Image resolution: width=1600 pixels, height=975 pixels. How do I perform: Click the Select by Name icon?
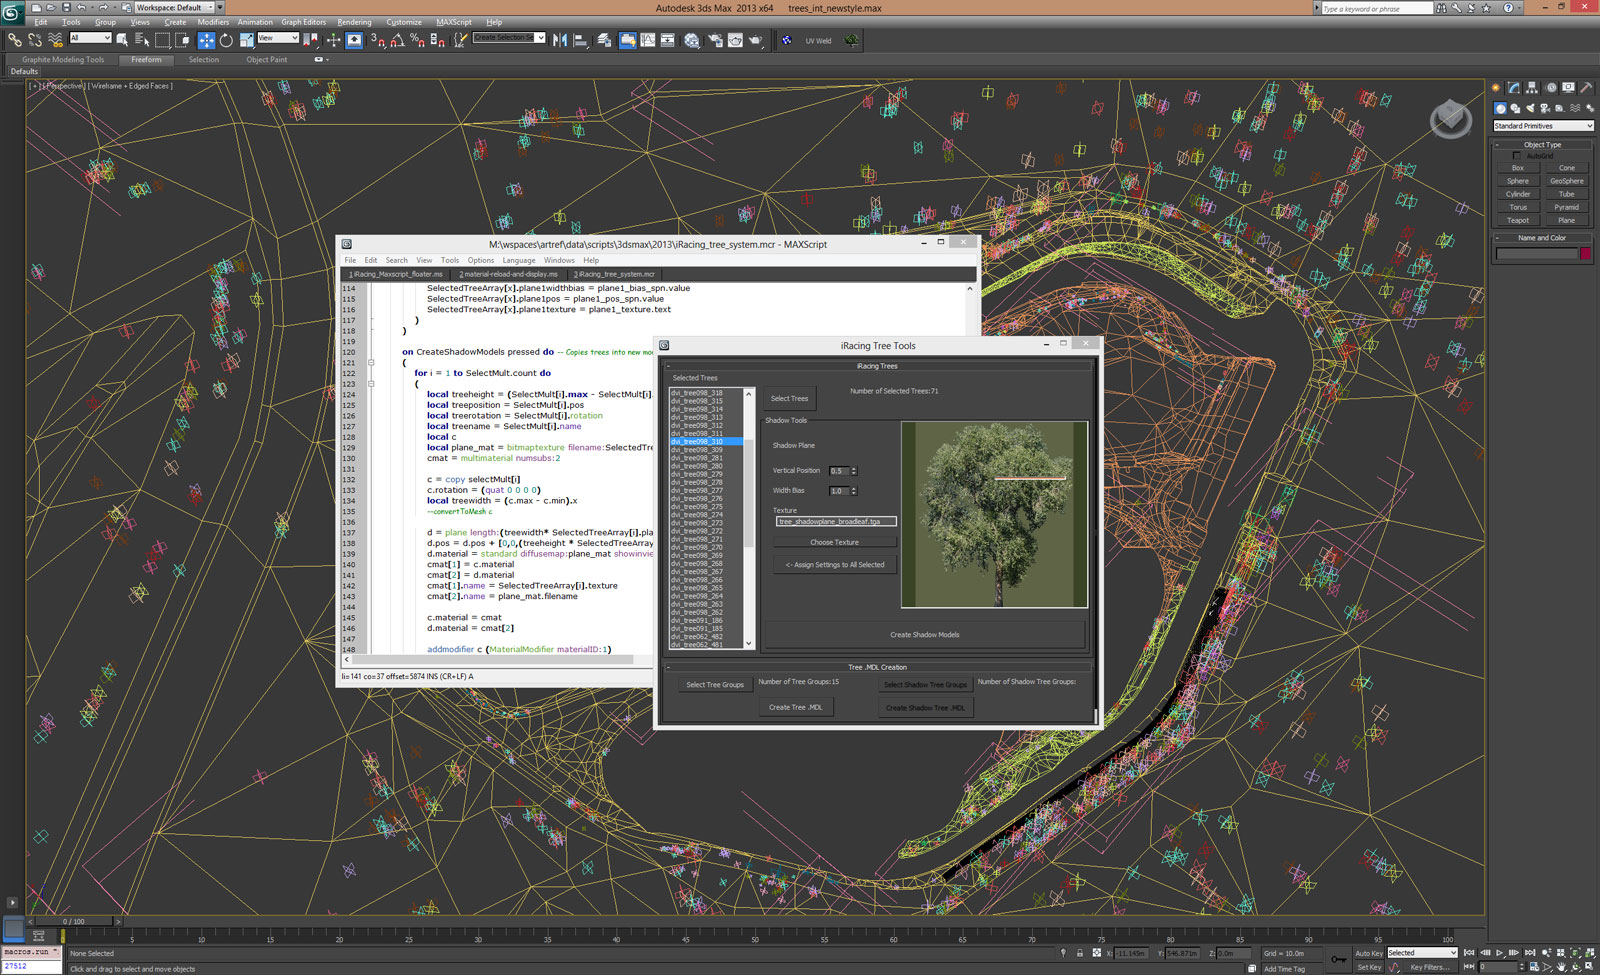click(142, 40)
